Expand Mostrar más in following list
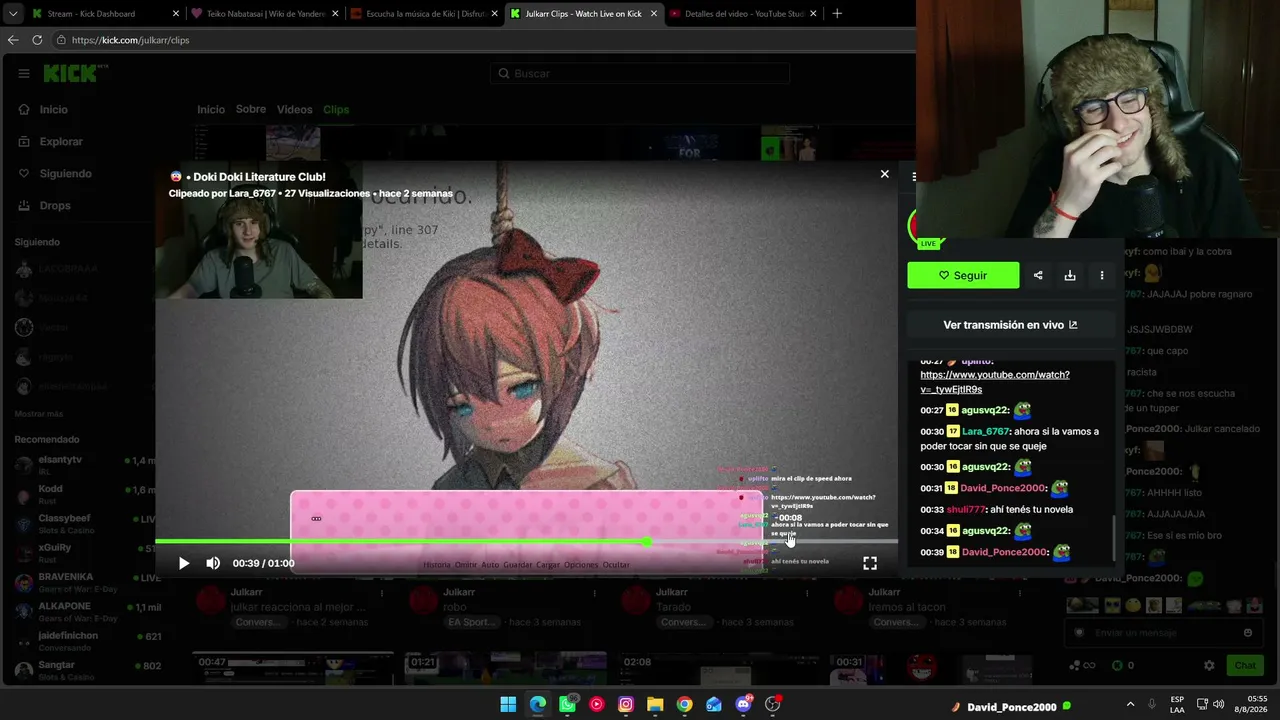 click(39, 414)
